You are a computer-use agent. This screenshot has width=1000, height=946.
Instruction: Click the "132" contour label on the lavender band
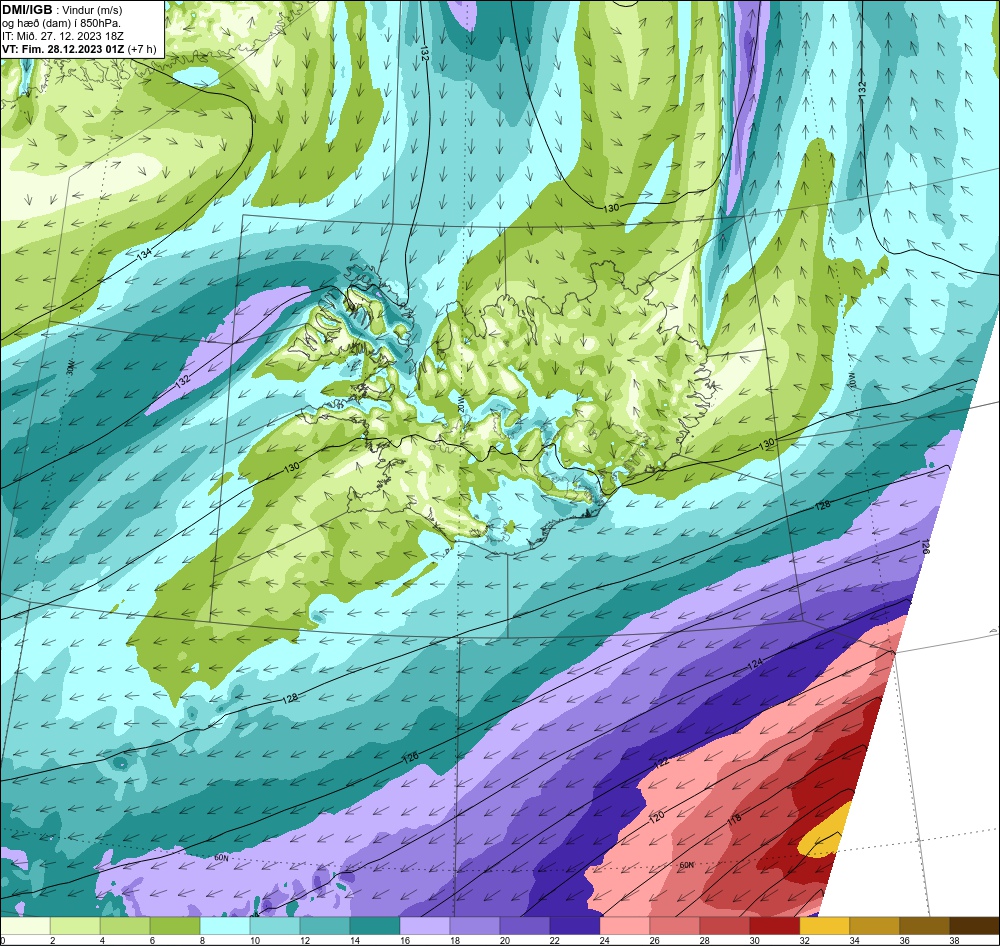pyautogui.click(x=182, y=381)
